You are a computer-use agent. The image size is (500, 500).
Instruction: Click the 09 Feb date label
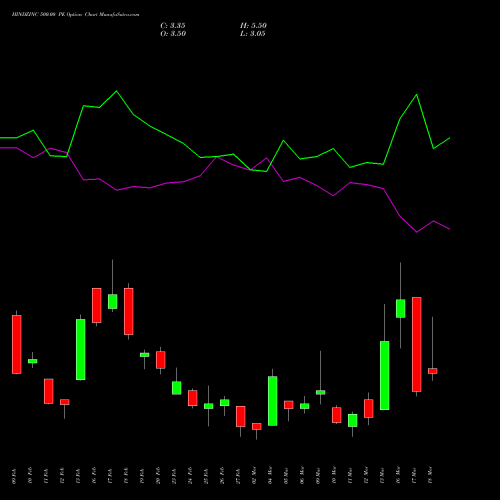pos(14,476)
